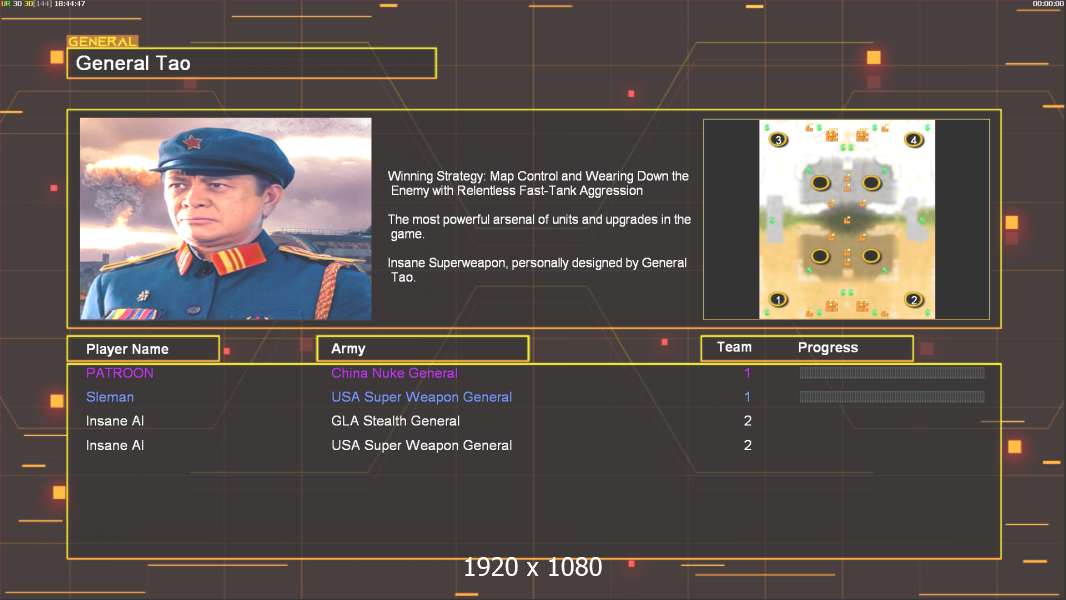Click the first Insane AI player name
The image size is (1066, 600).
(115, 421)
